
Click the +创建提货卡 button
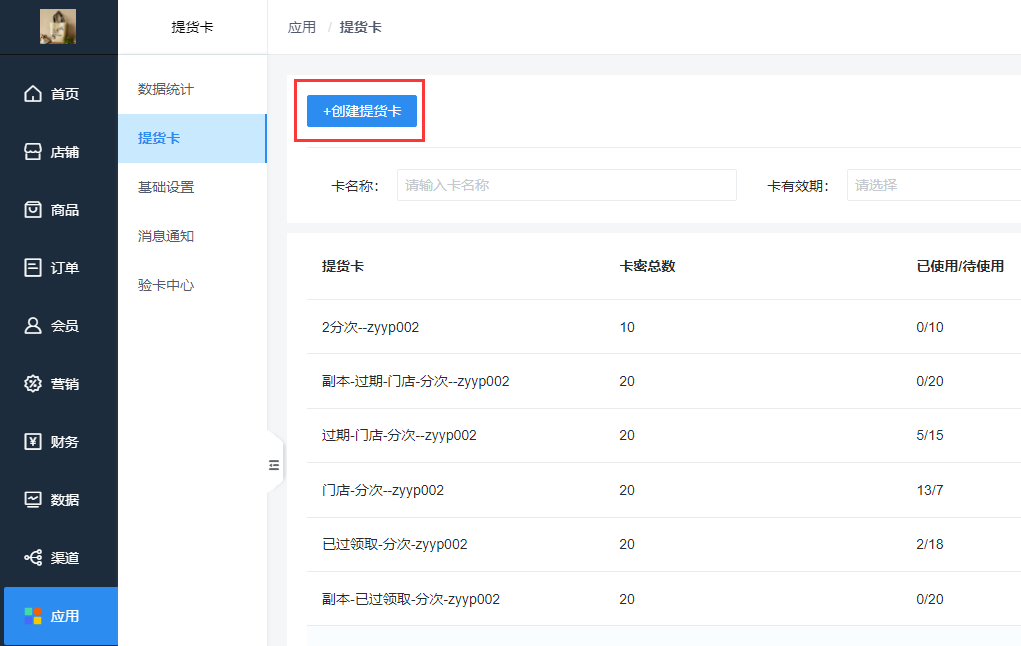(361, 111)
